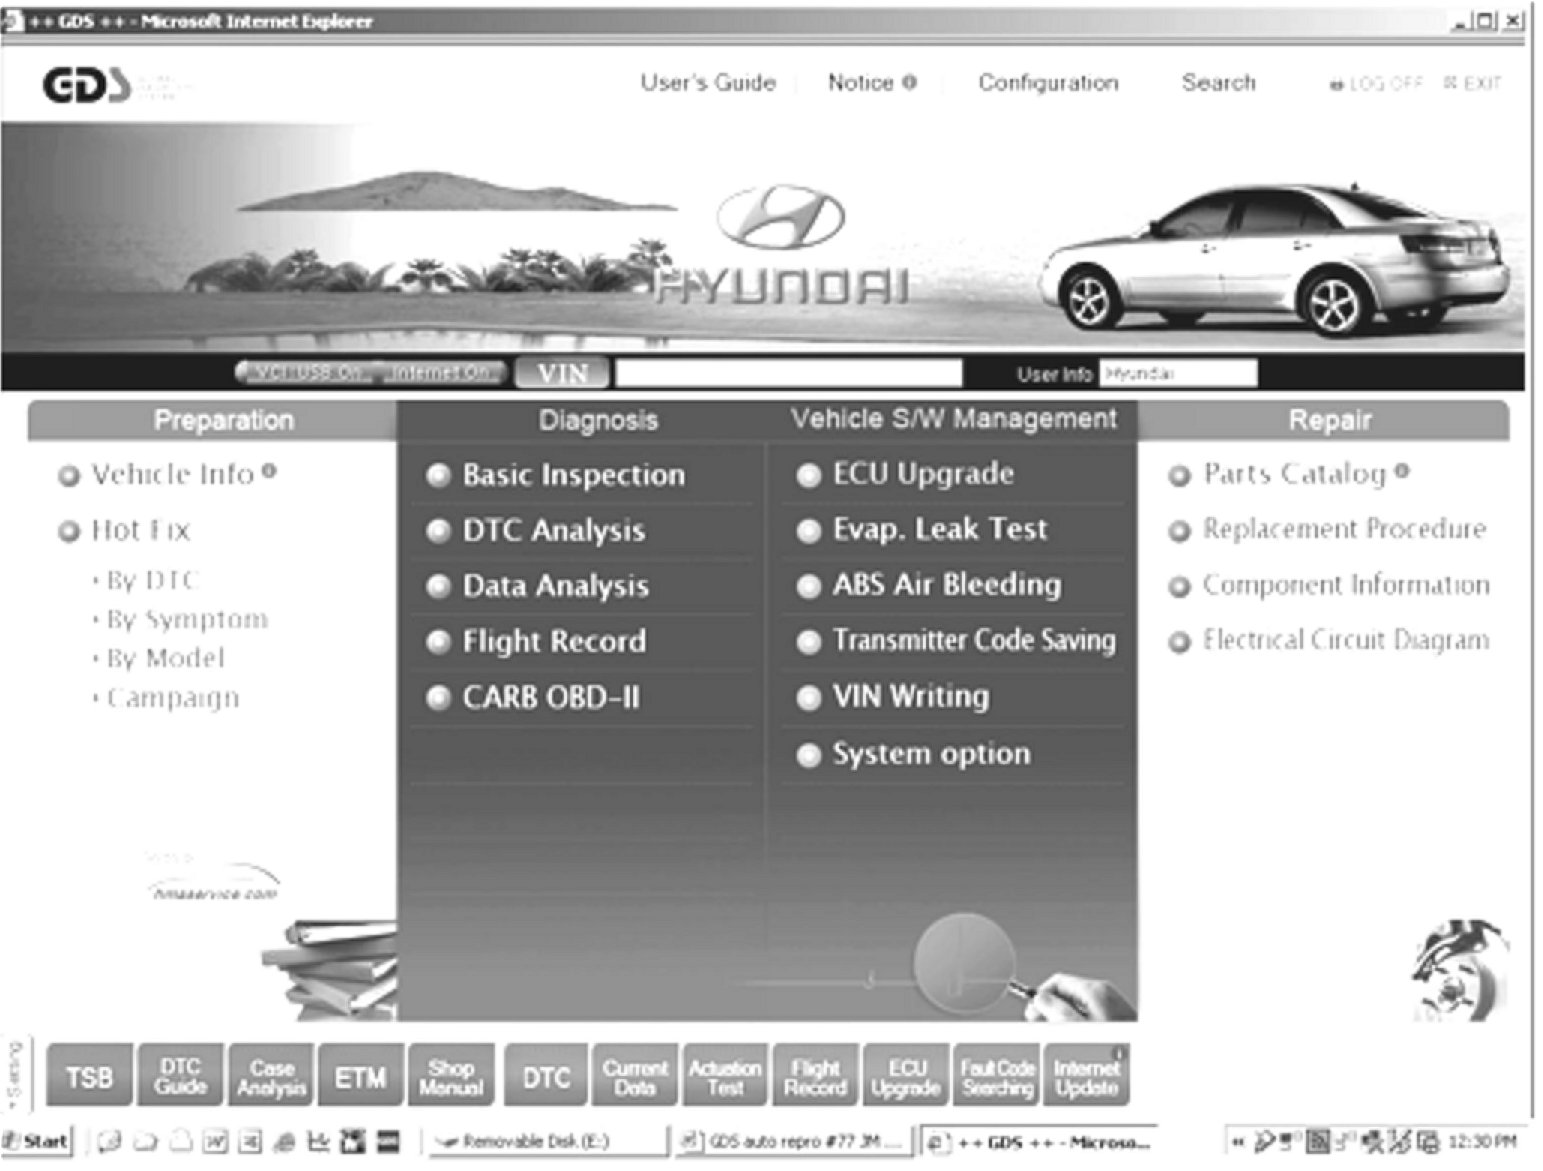This screenshot has width=1543, height=1171.
Task: Click the VIN button
Action: 562,373
